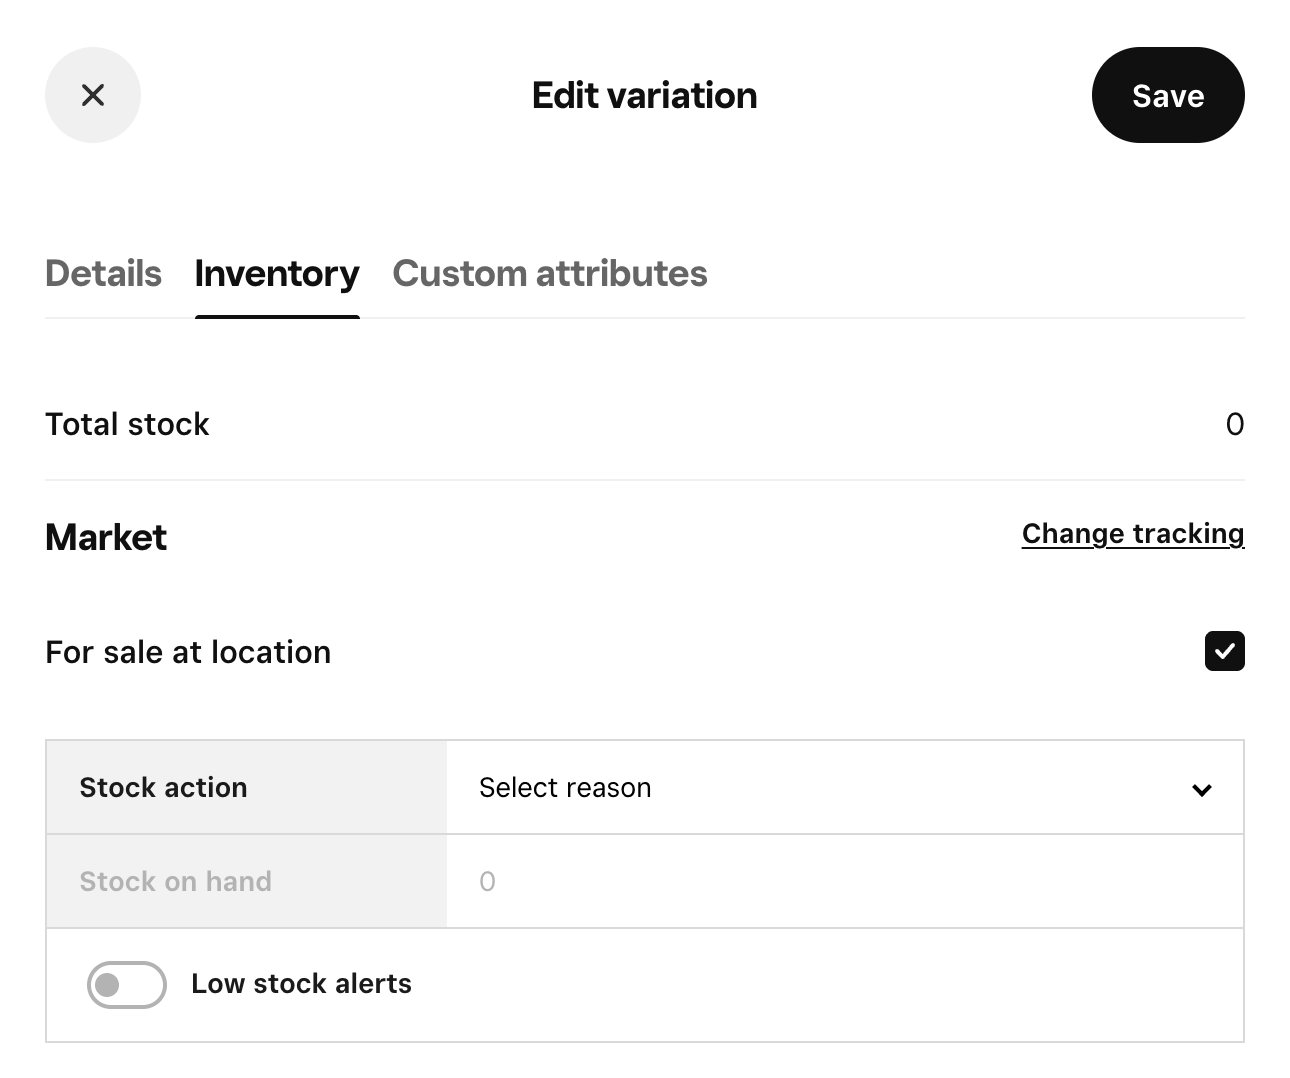Click the For sale at location label
The image size is (1290, 1078).
click(x=188, y=652)
